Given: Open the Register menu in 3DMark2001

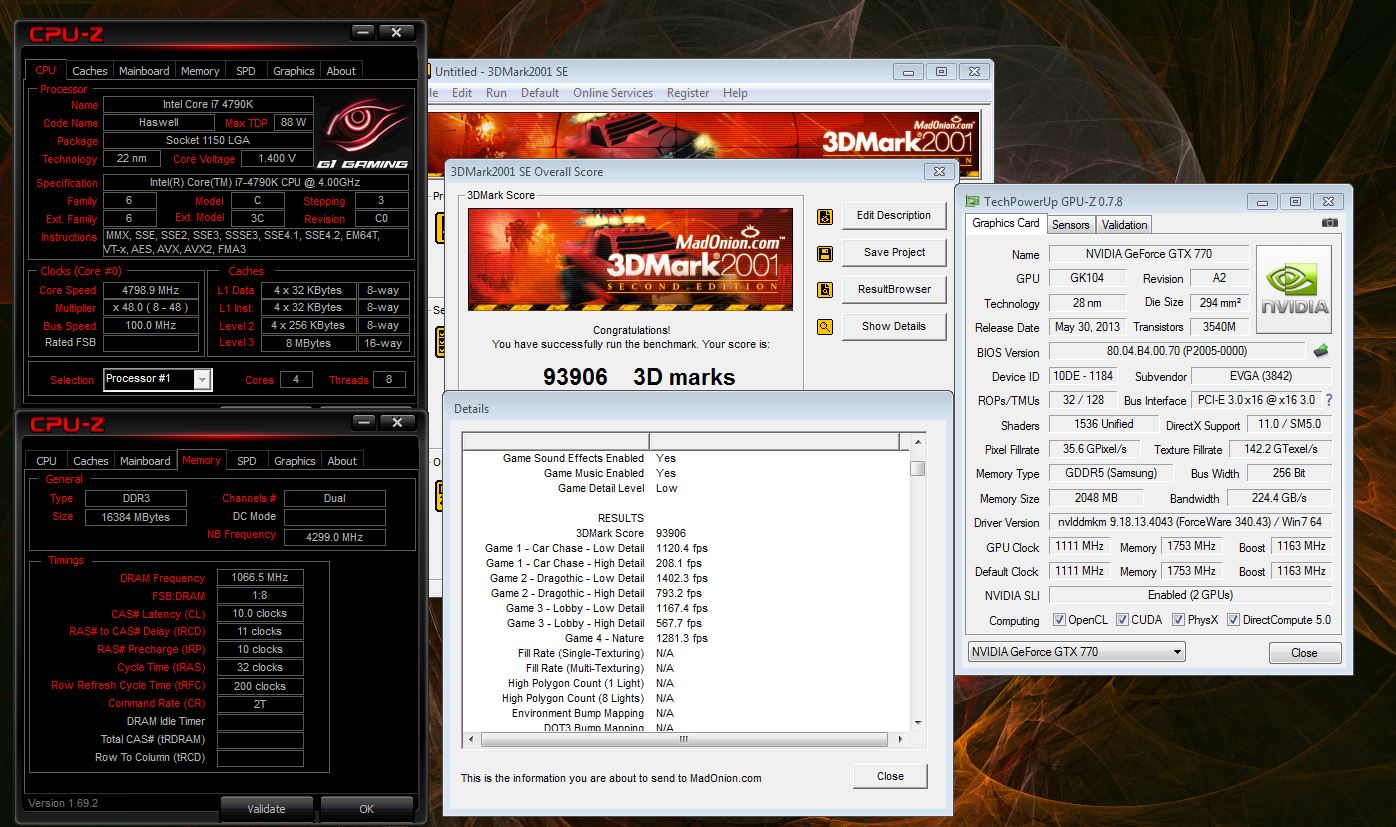Looking at the screenshot, I should coord(688,93).
